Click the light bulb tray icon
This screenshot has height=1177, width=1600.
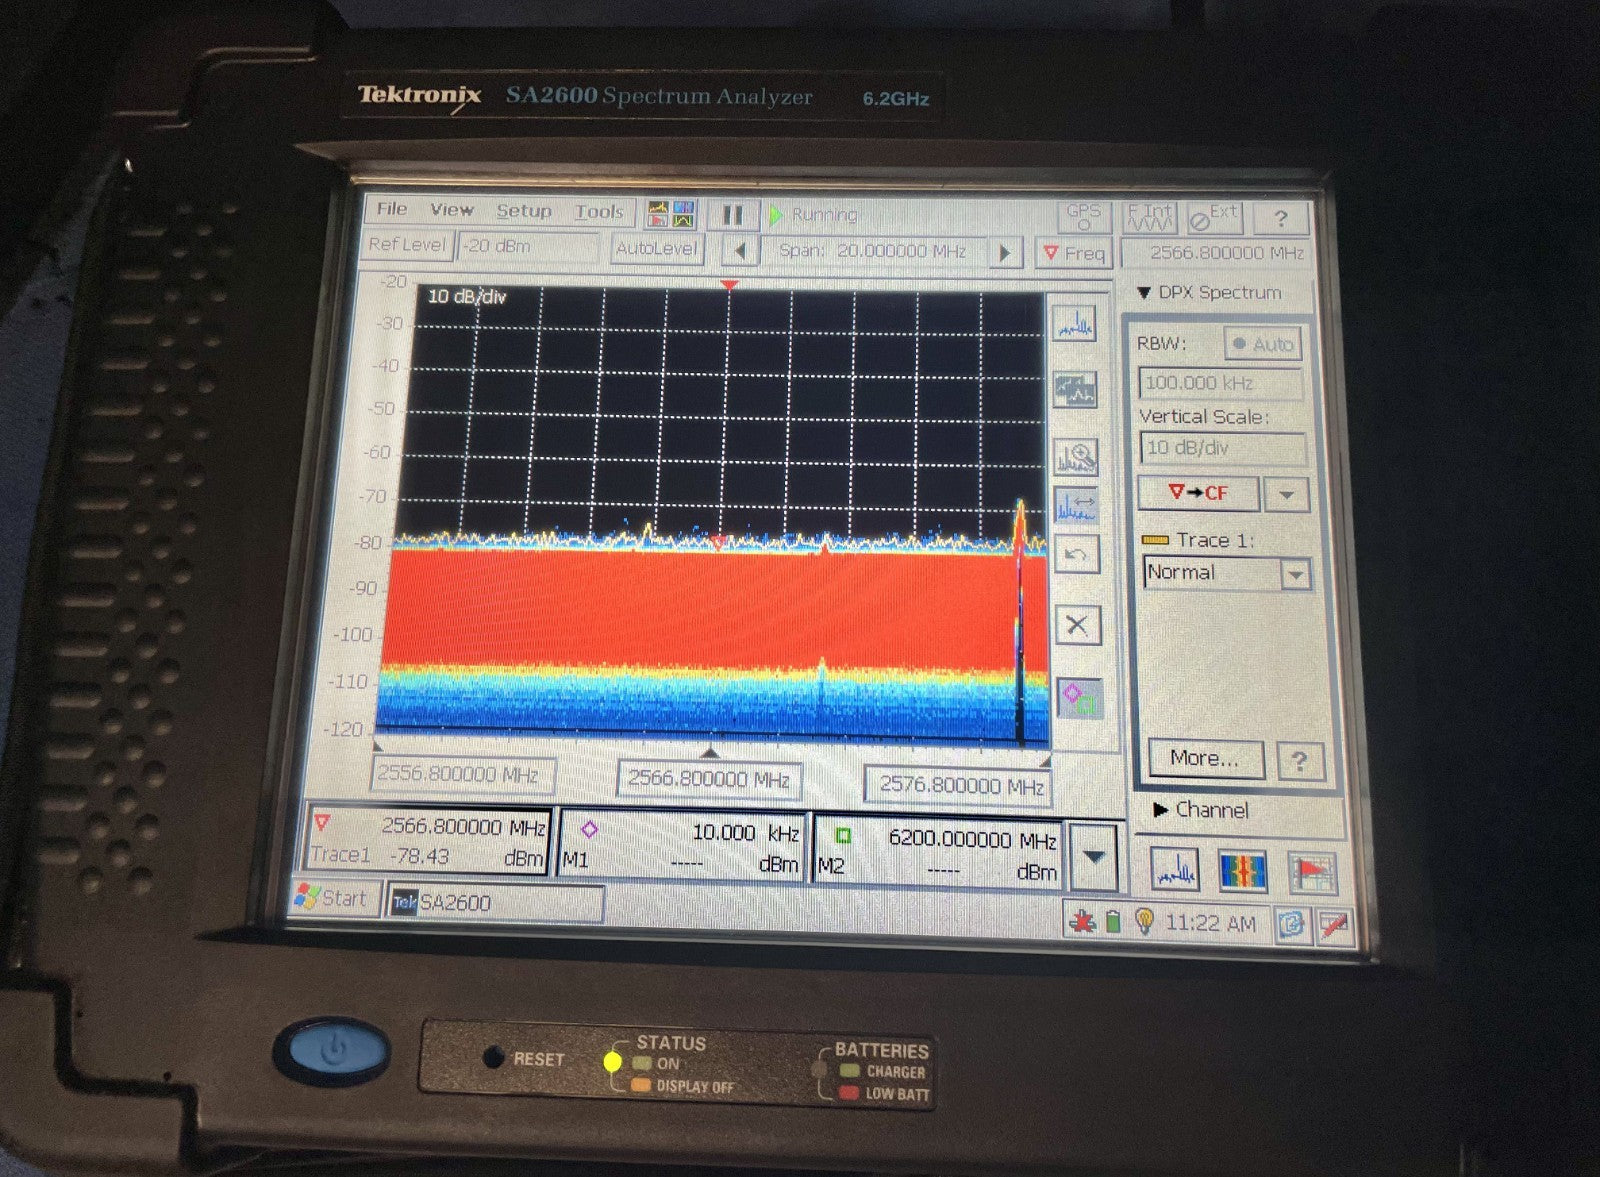(x=1144, y=921)
